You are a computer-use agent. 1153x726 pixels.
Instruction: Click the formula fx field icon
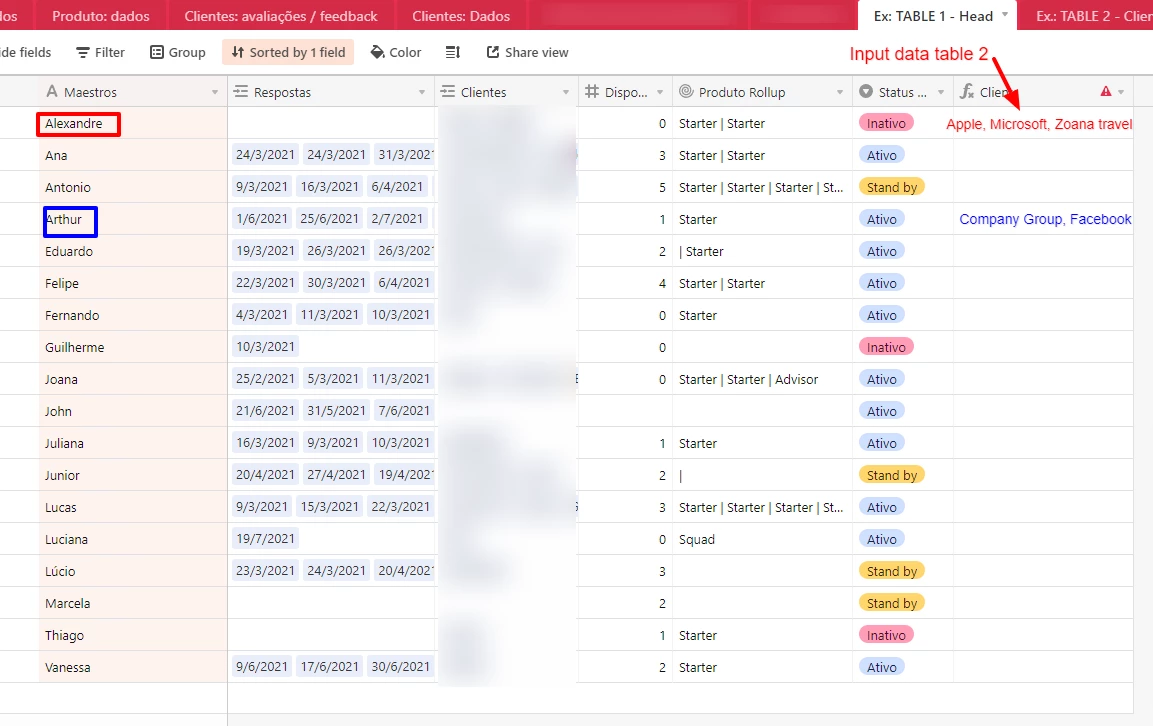[x=967, y=91]
